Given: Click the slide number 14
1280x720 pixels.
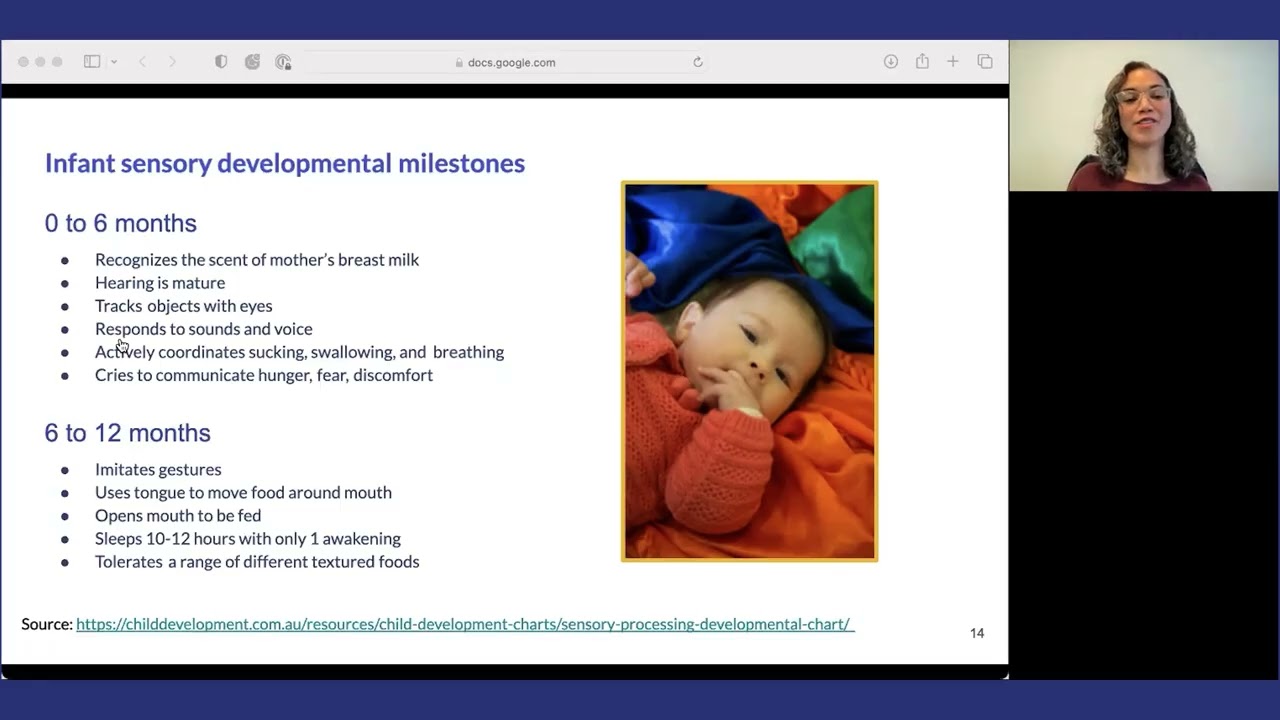Looking at the screenshot, I should click(977, 633).
